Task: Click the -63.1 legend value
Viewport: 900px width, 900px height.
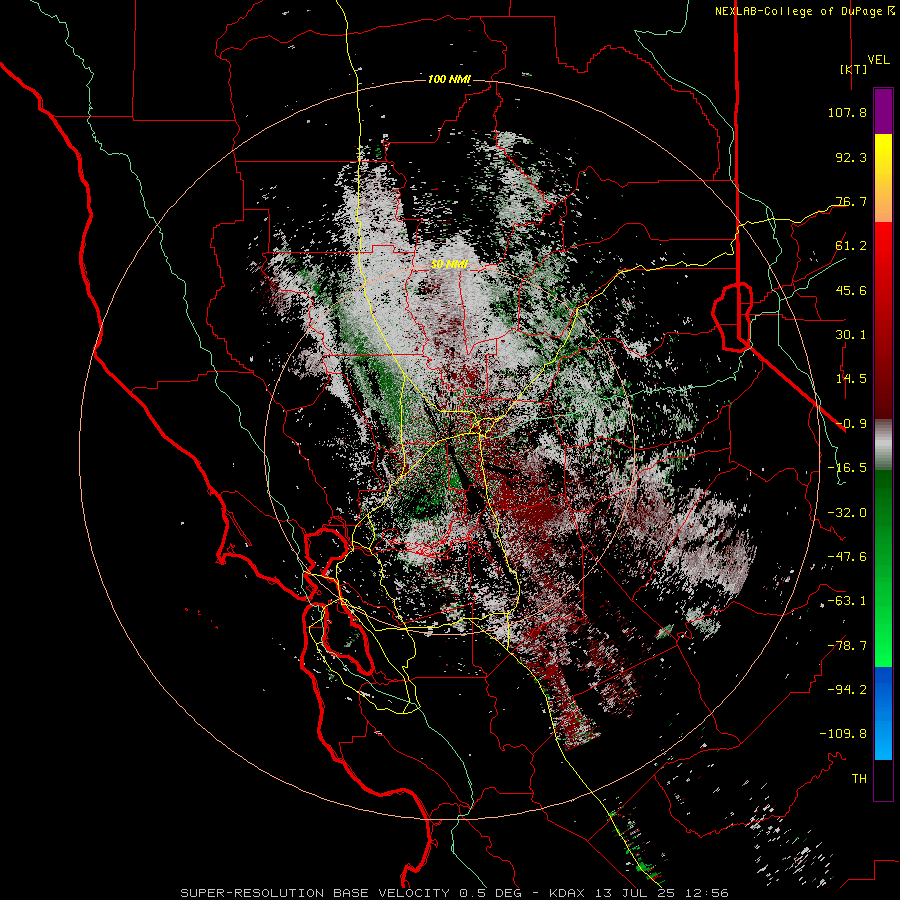Action: coord(847,601)
